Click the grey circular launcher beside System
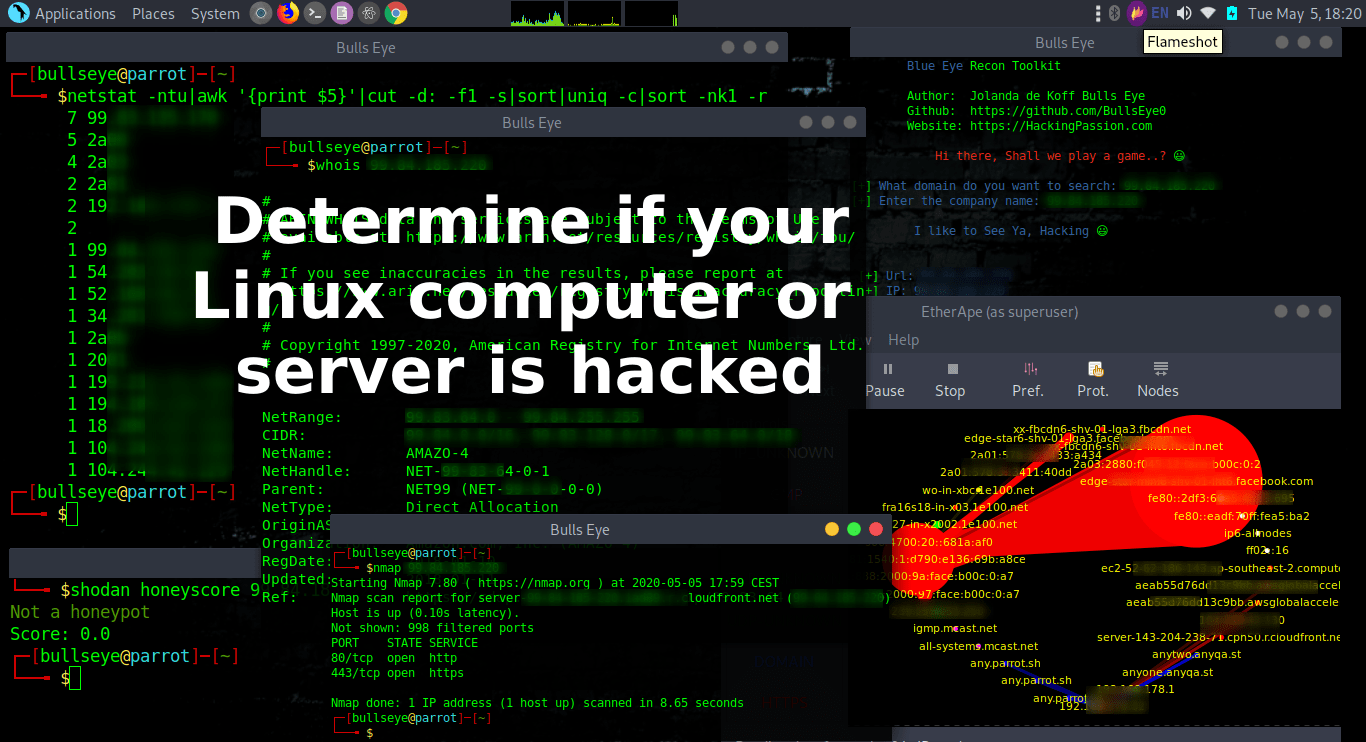The height and width of the screenshot is (742, 1366). [x=261, y=13]
